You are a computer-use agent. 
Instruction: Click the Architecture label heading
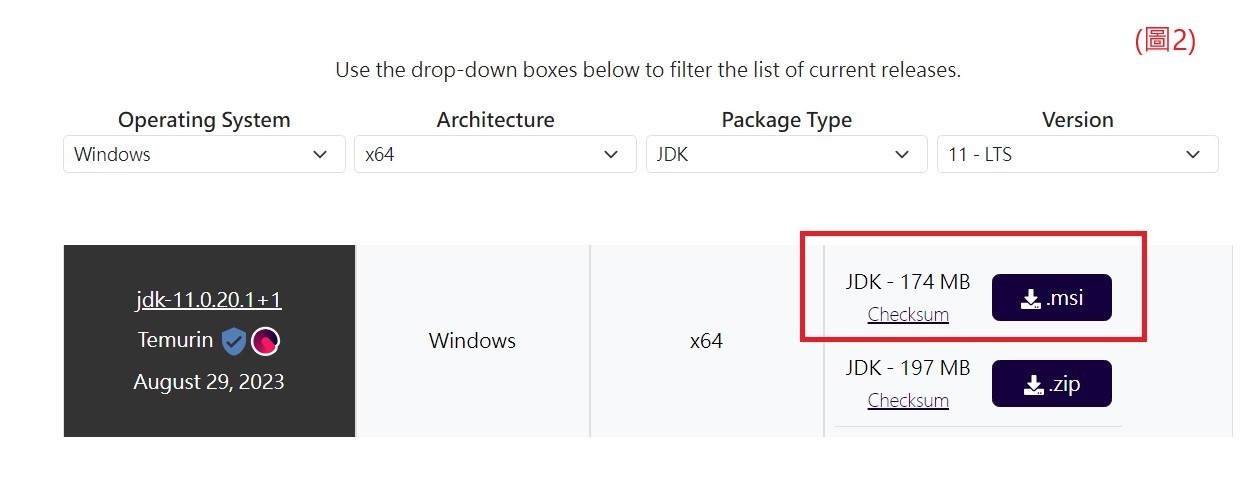[495, 120]
